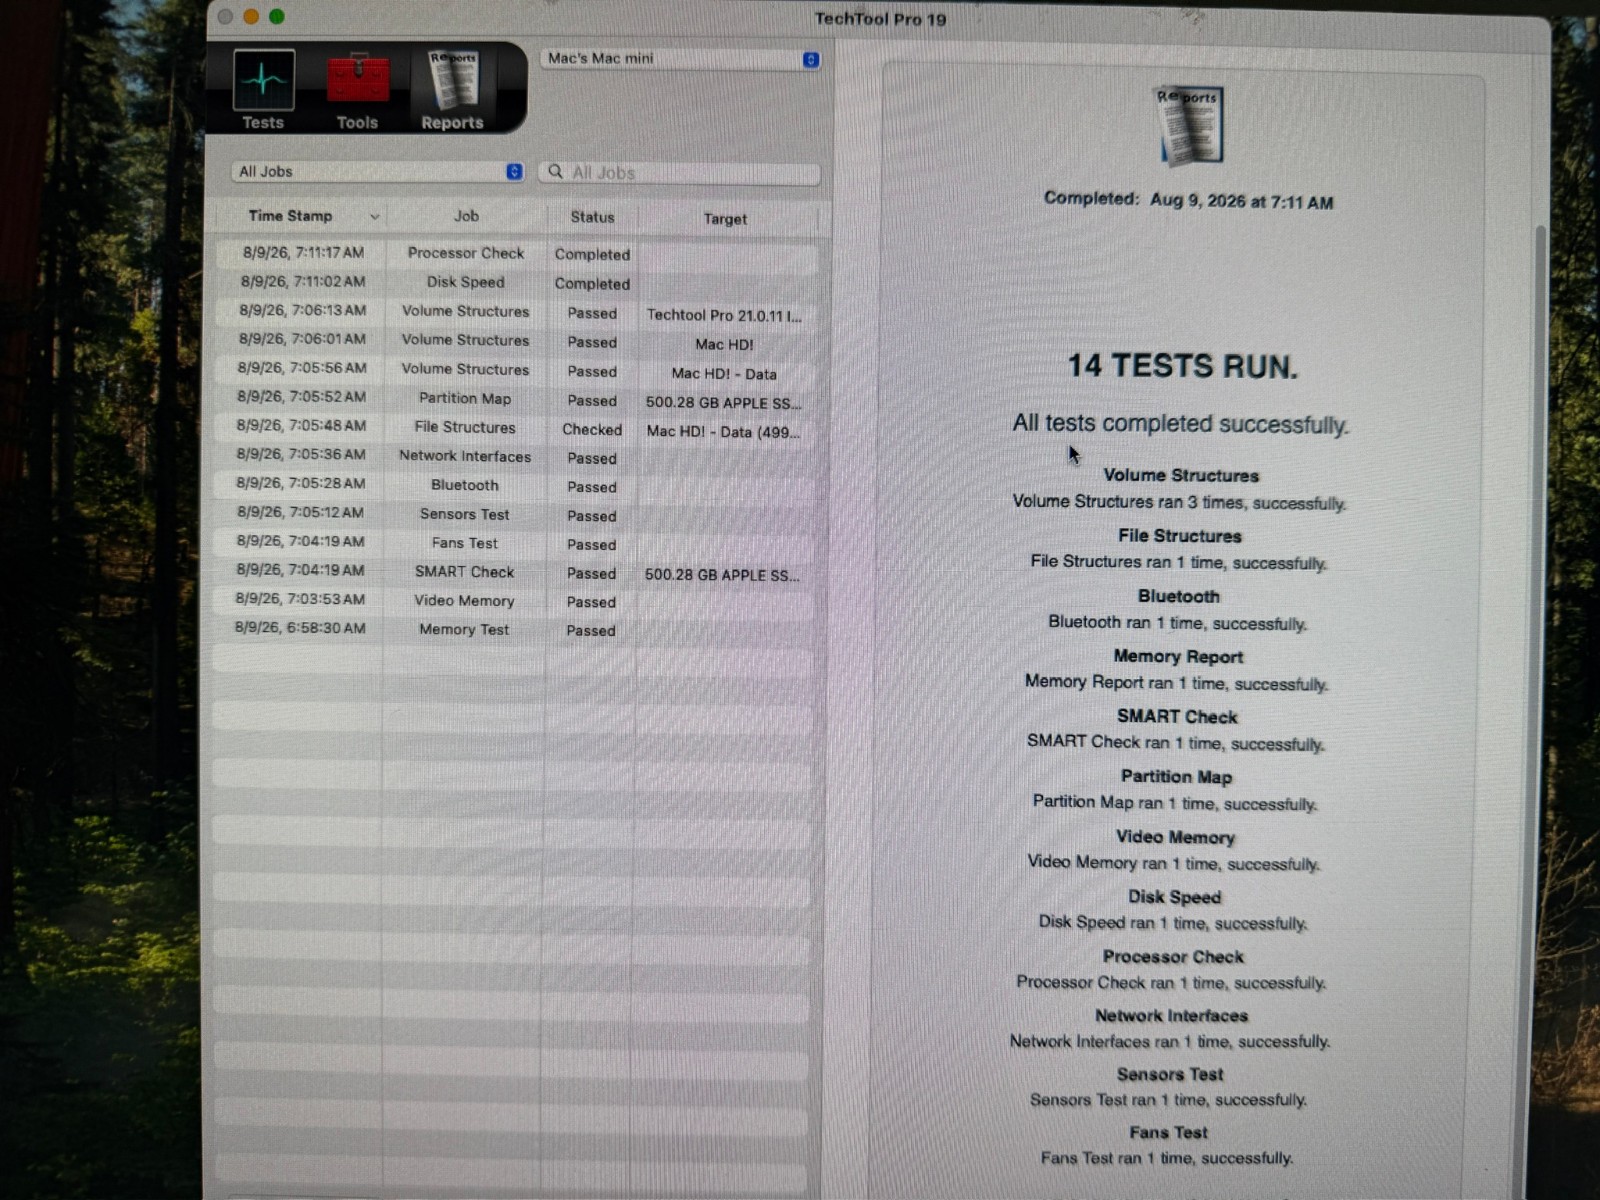Click the Partition Map report heading

[1176, 777]
